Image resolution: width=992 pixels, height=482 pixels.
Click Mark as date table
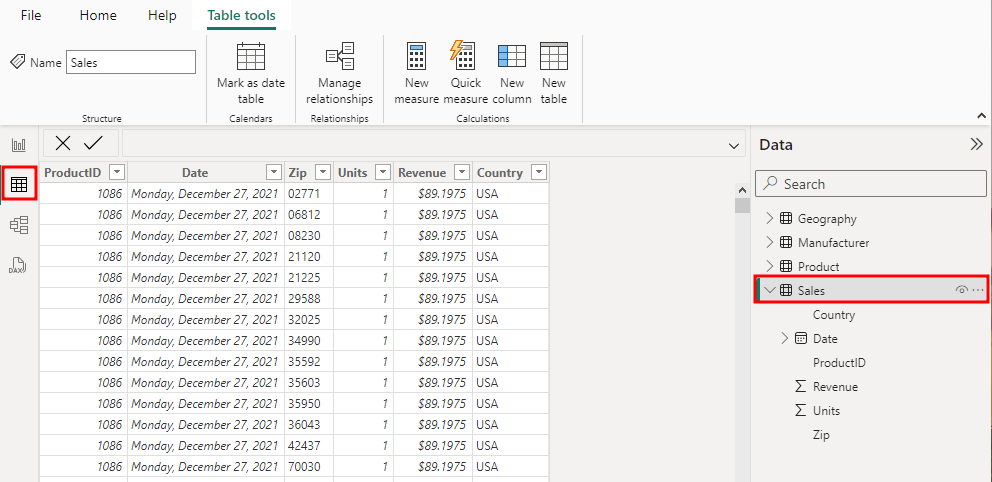pos(250,73)
